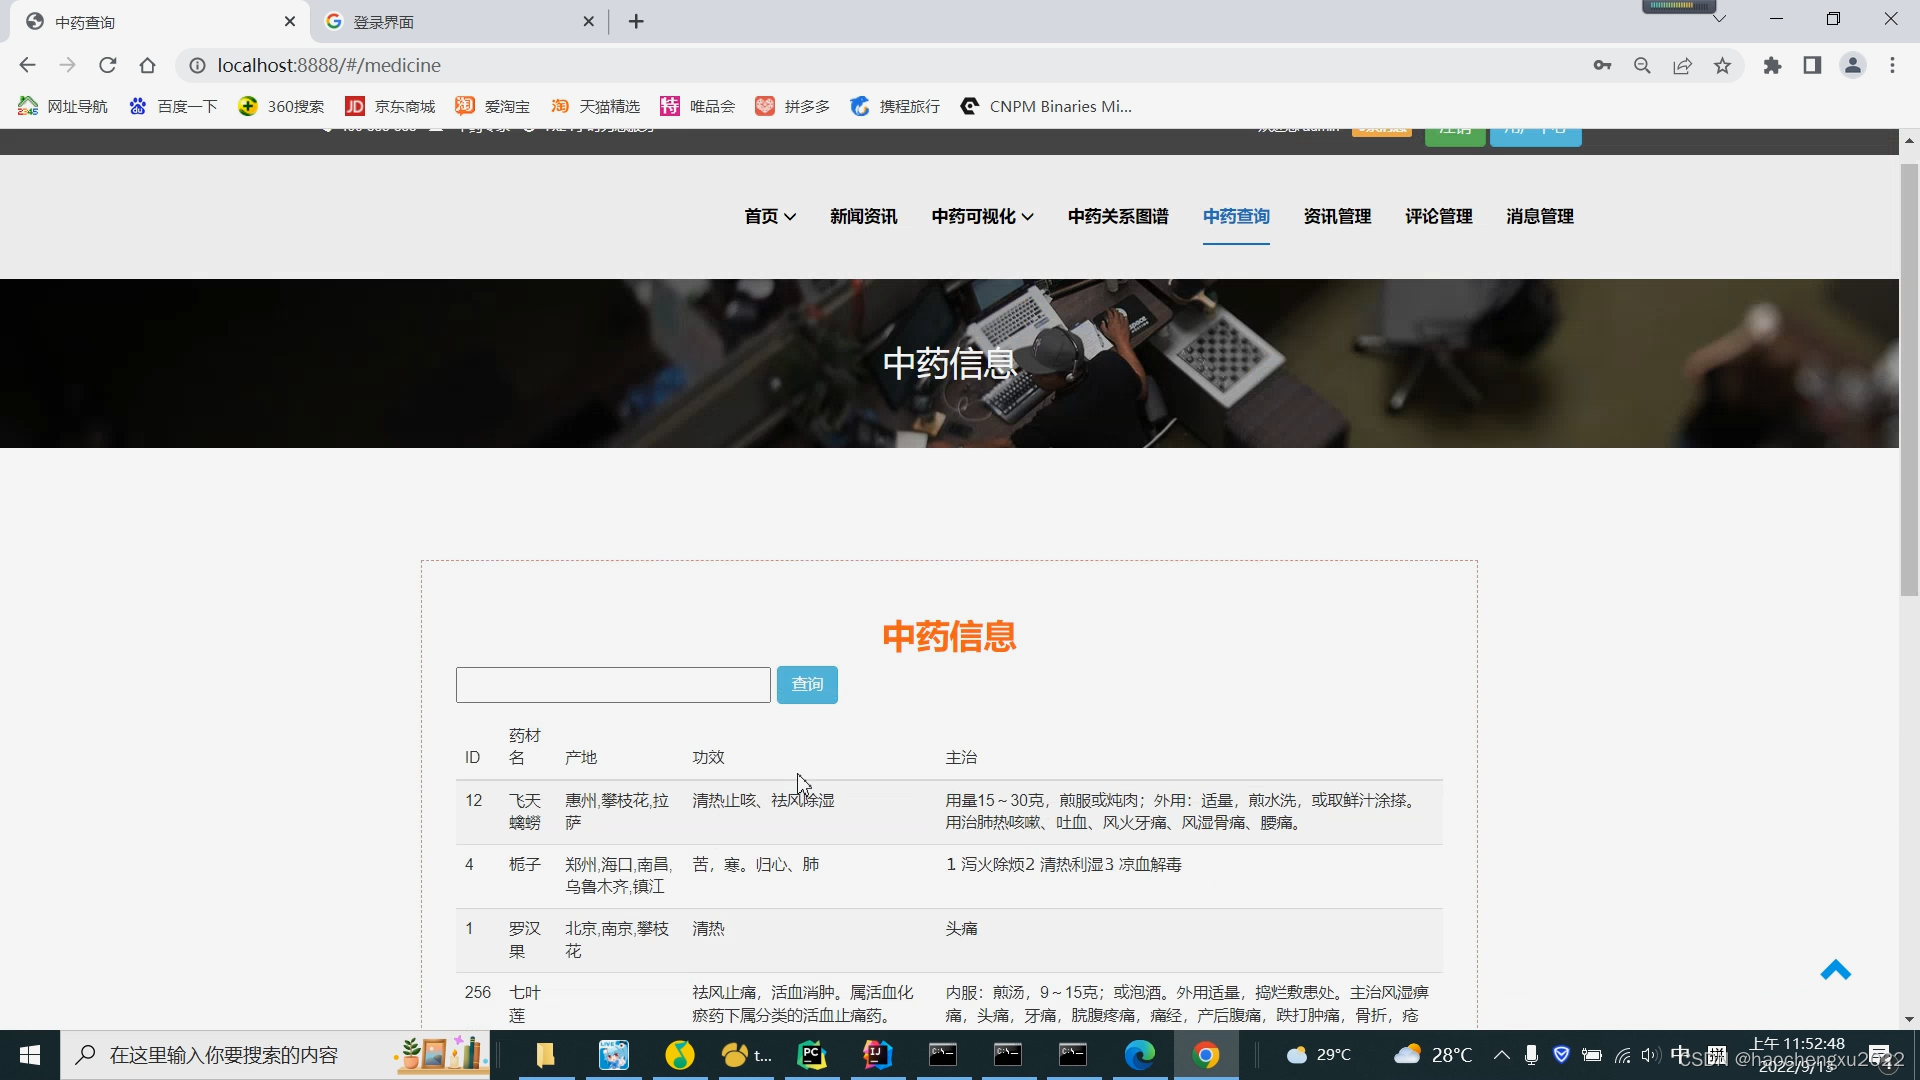Open the browser Extensions puzzle icon
This screenshot has height=1080, width=1920.
click(x=1772, y=65)
